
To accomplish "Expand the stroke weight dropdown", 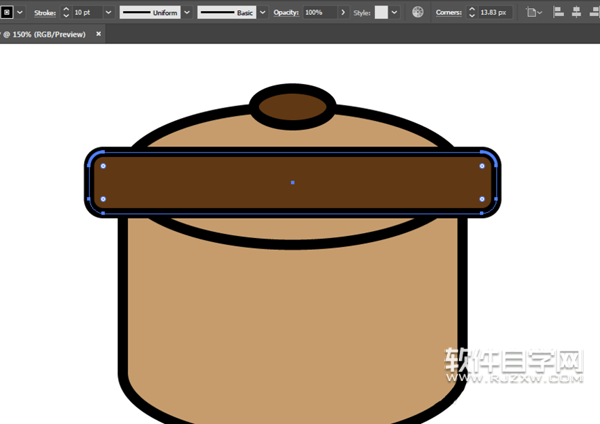I will 108,12.
